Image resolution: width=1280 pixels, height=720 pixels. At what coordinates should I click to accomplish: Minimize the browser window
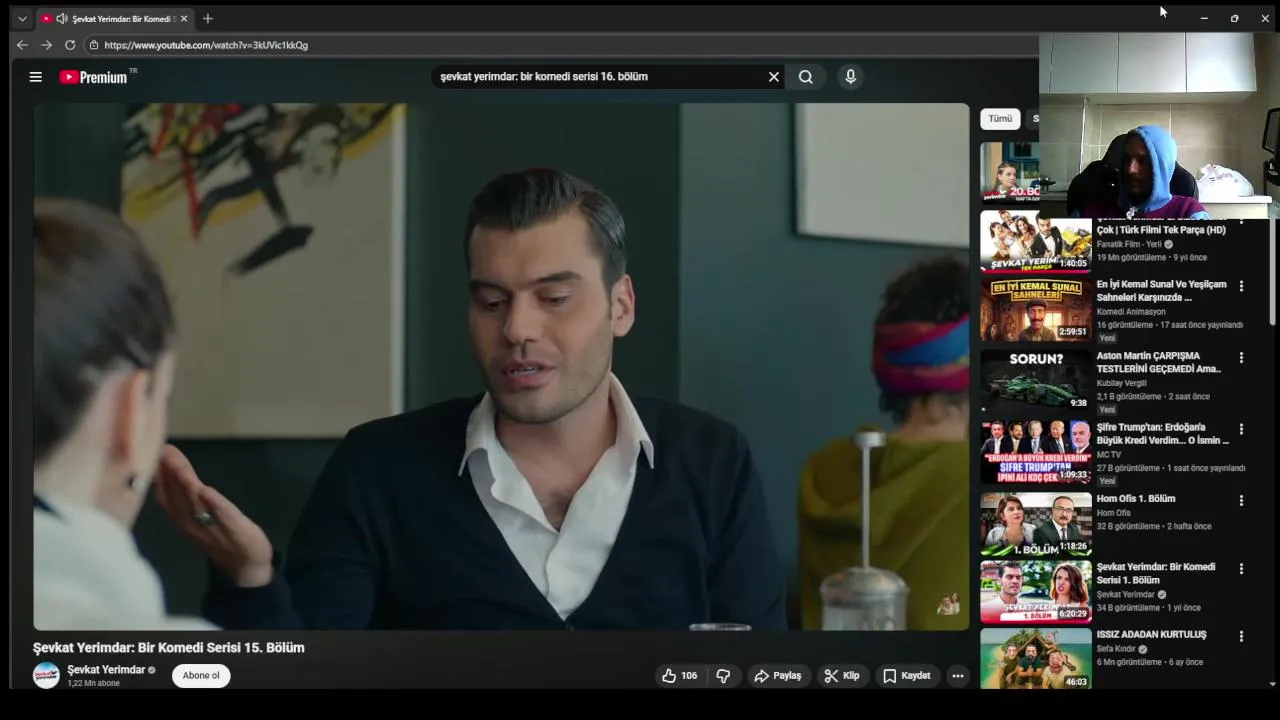[x=1204, y=18]
